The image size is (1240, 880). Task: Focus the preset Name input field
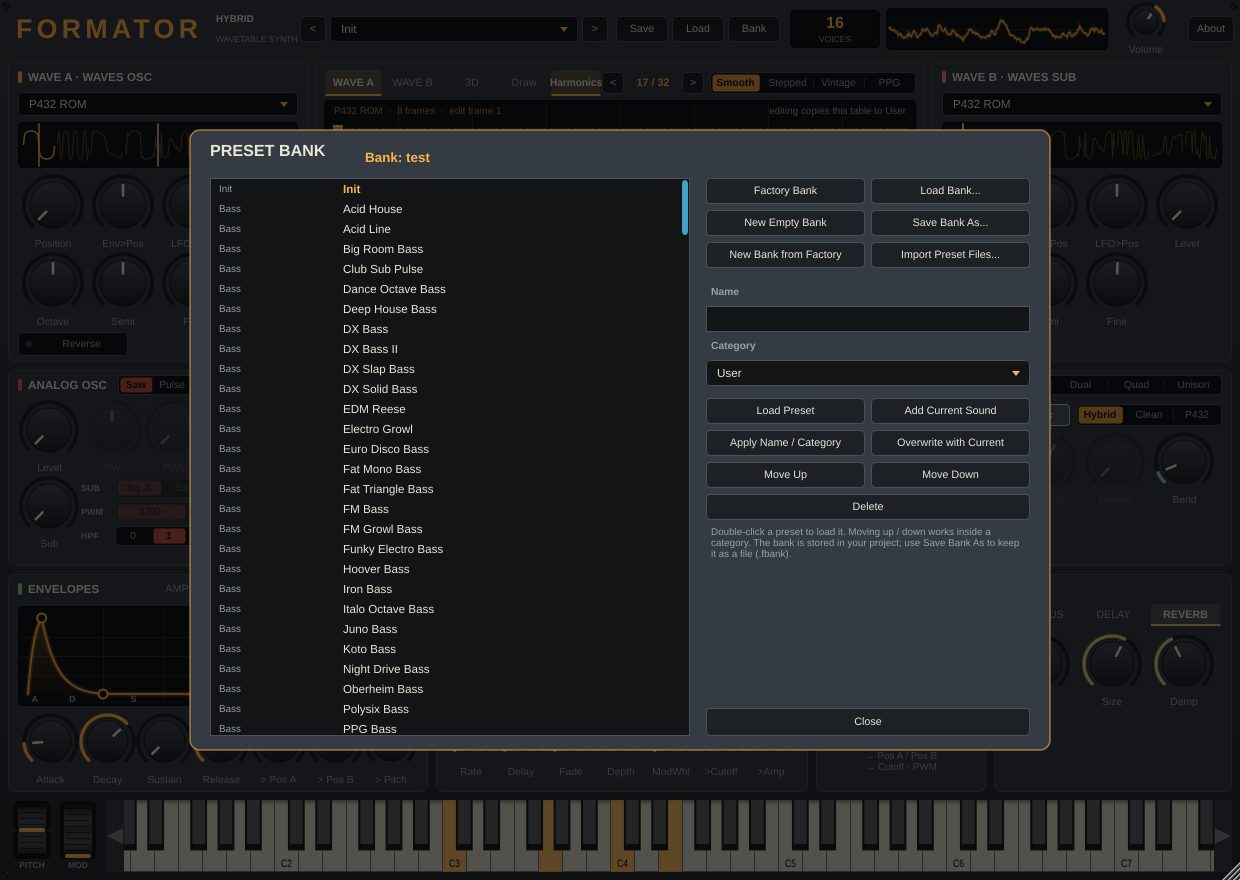tap(868, 319)
